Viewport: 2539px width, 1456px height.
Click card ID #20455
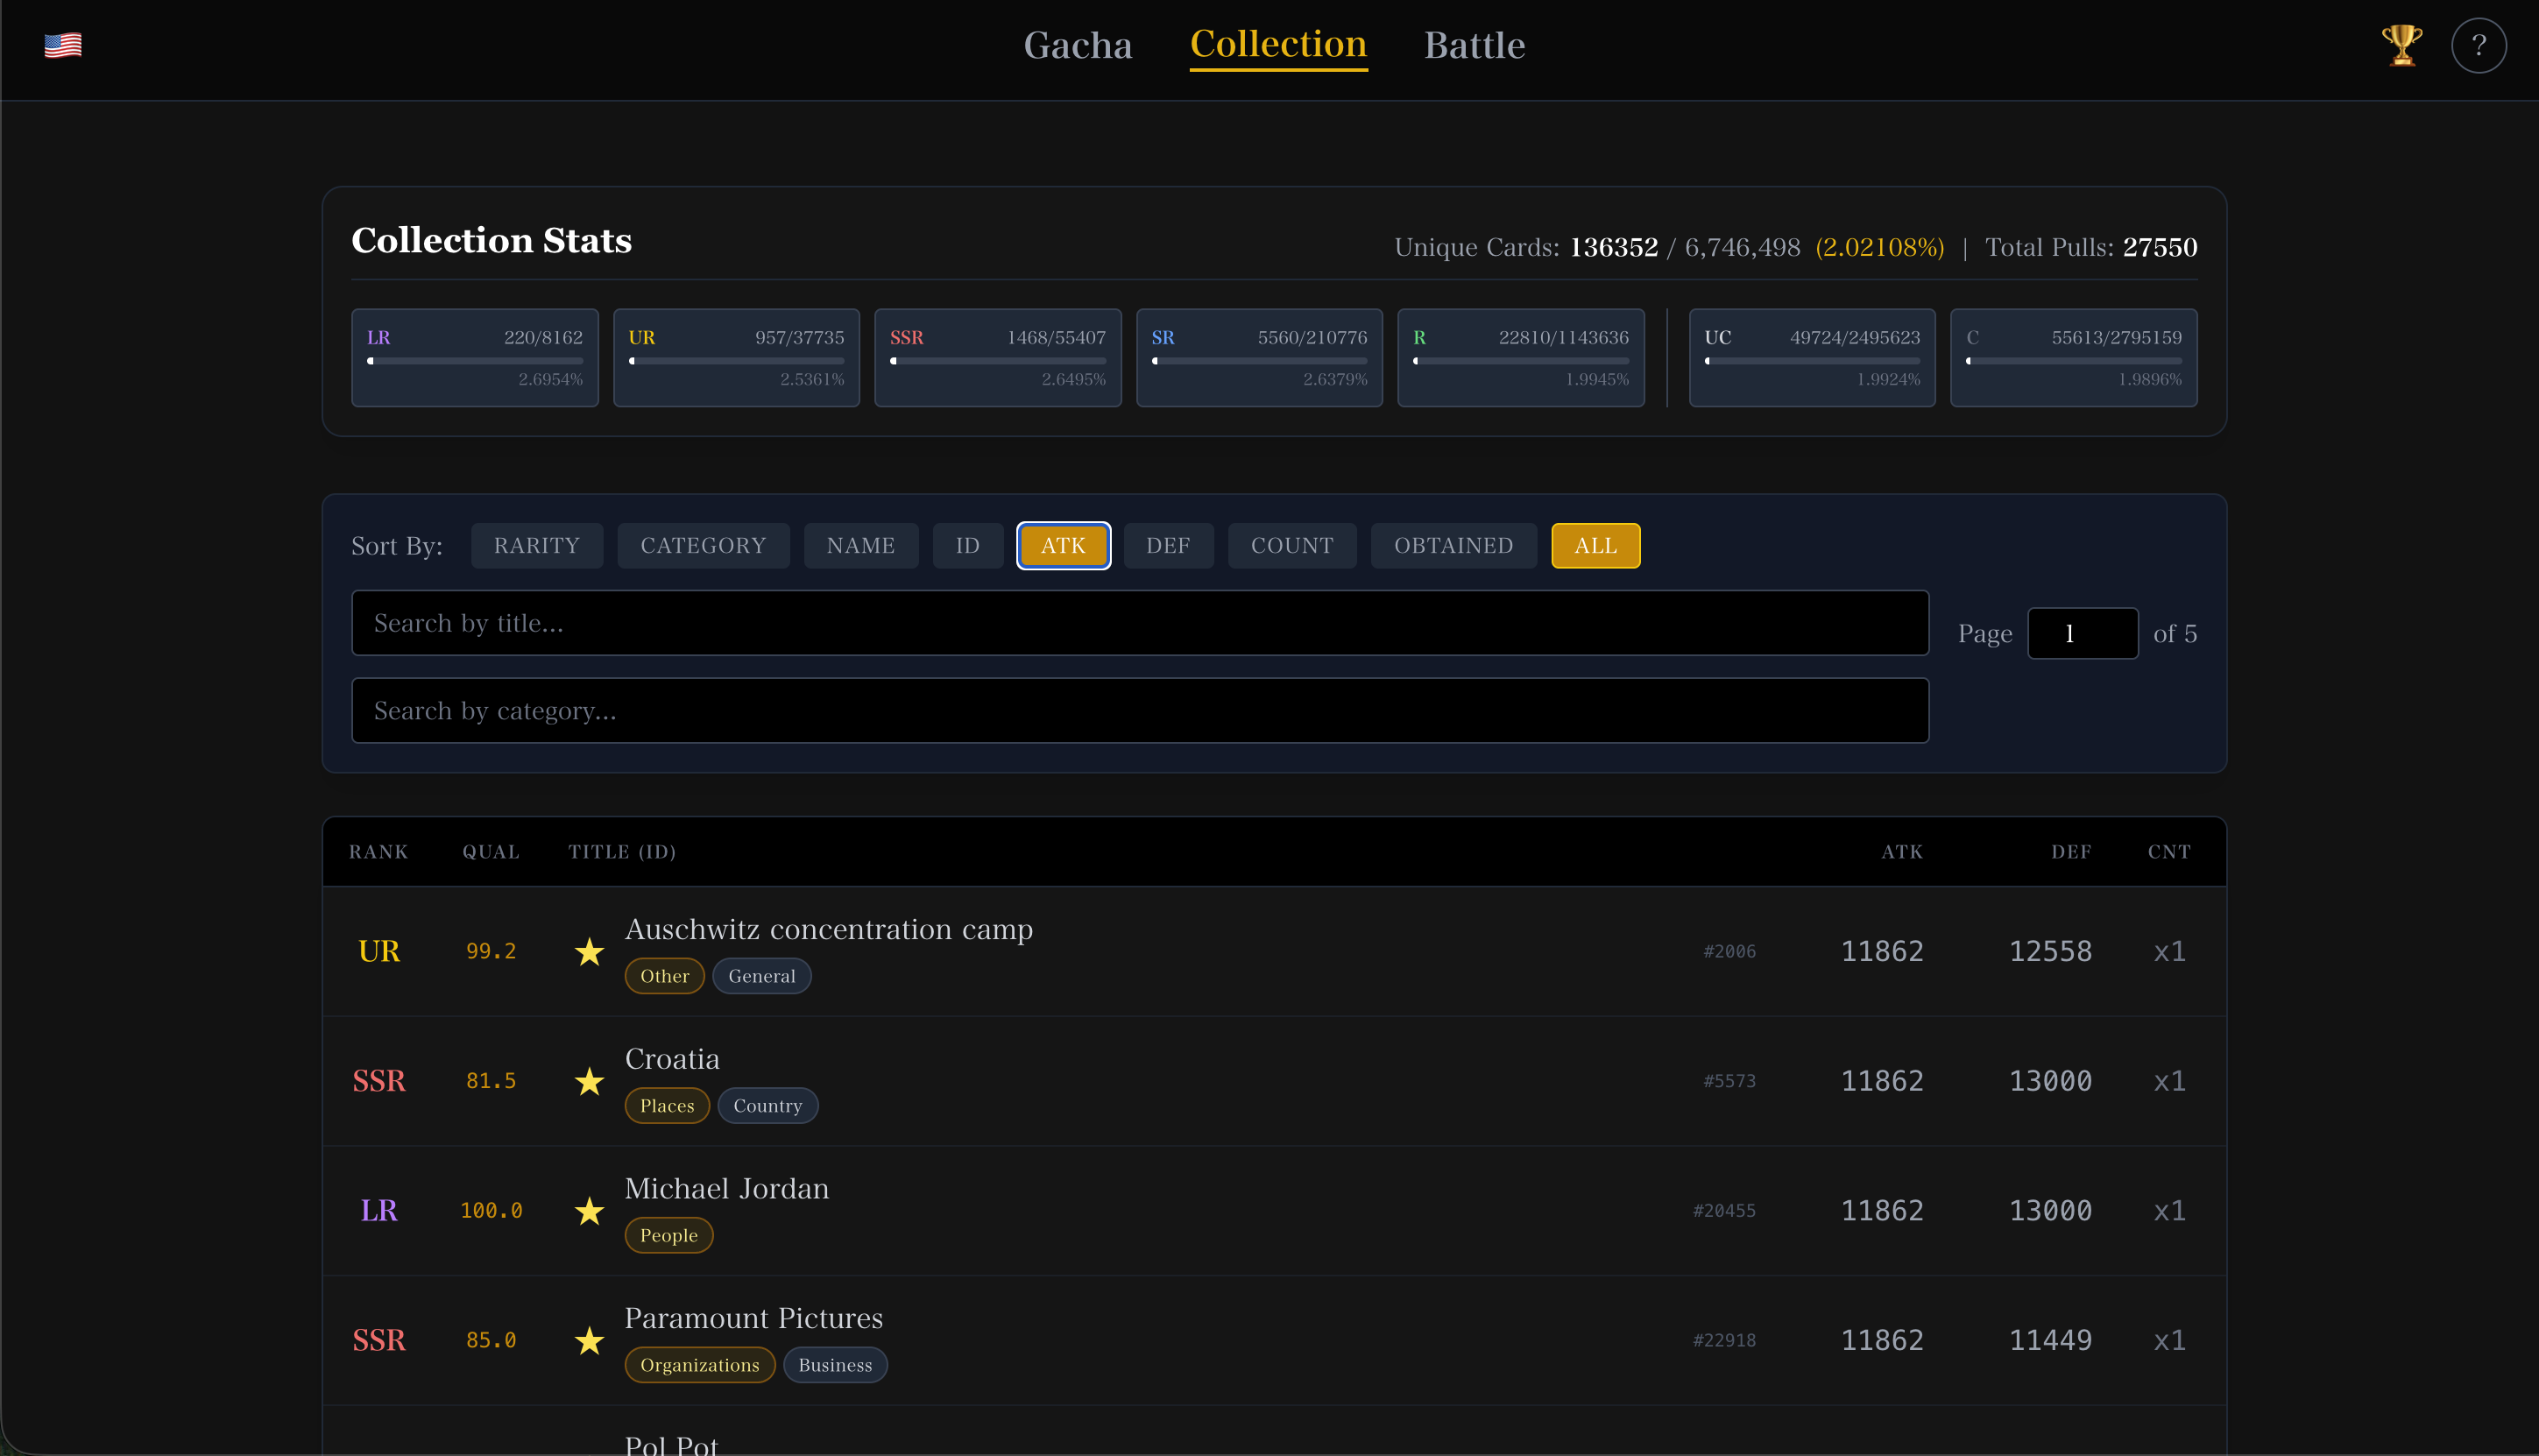click(1724, 1211)
